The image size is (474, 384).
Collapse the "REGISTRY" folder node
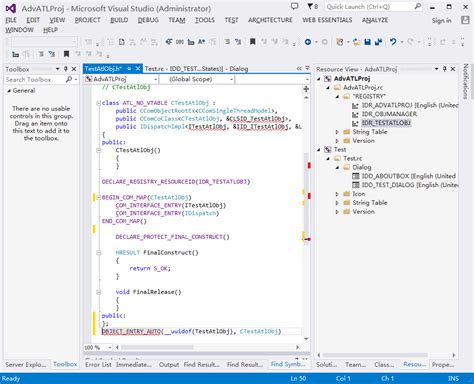coord(337,96)
